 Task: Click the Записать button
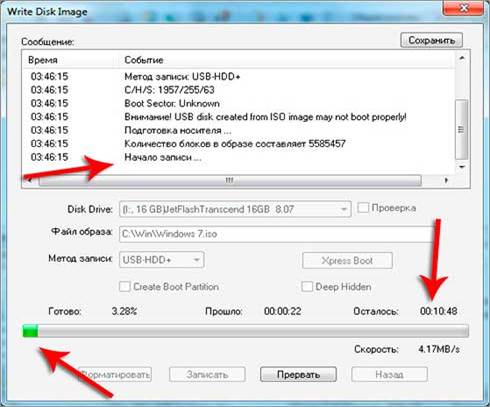coord(207,374)
